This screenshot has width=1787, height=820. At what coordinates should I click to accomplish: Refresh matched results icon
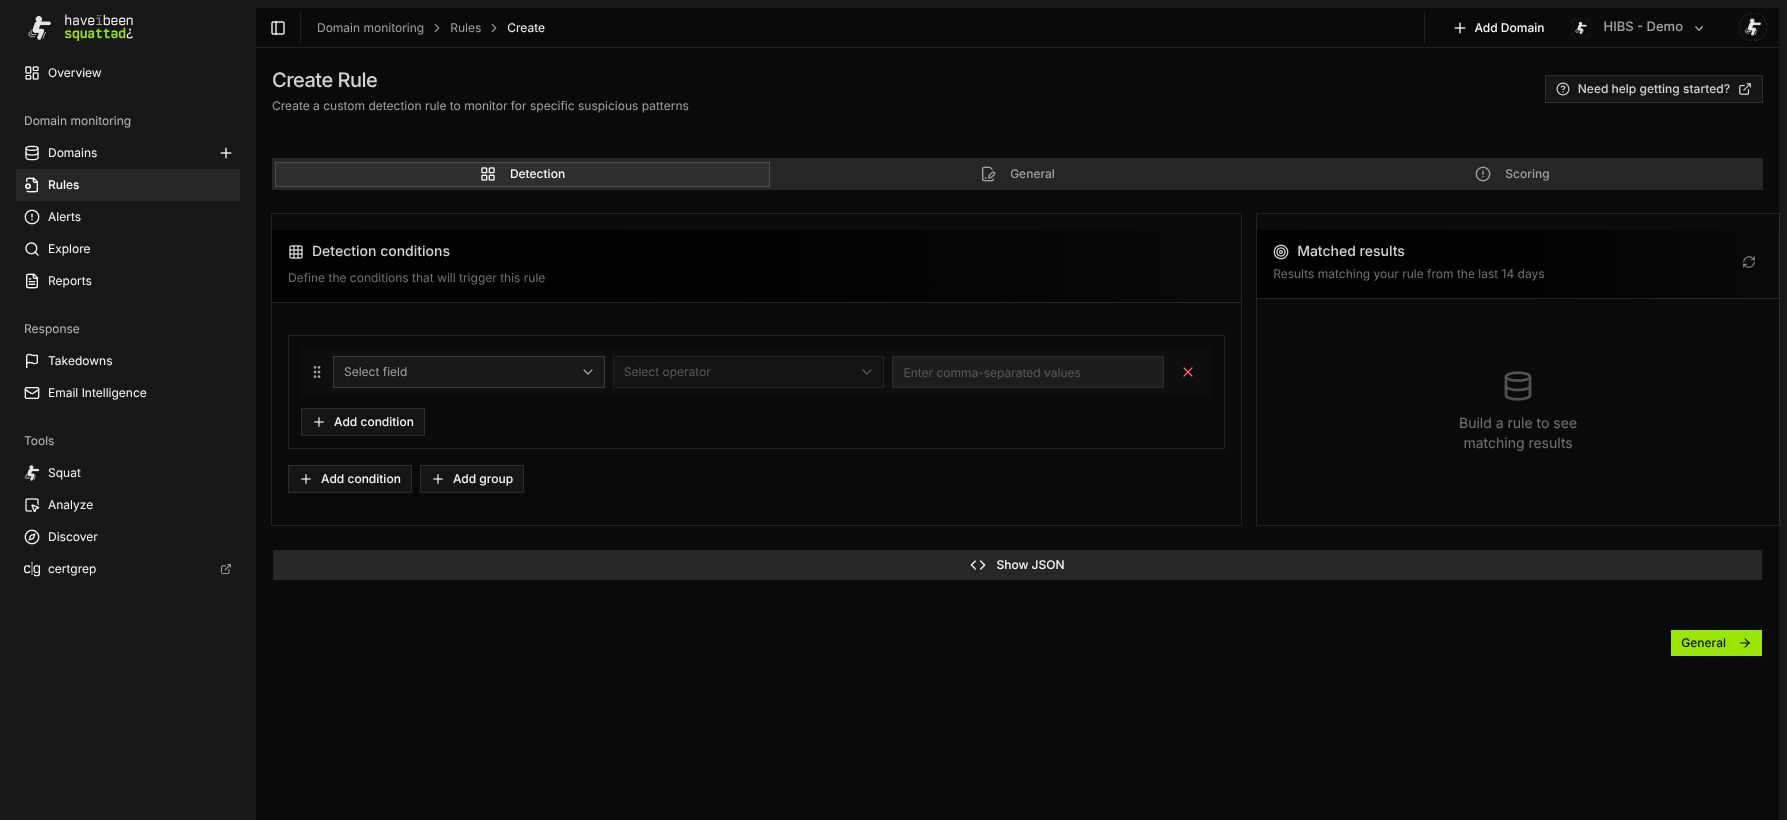(x=1749, y=262)
